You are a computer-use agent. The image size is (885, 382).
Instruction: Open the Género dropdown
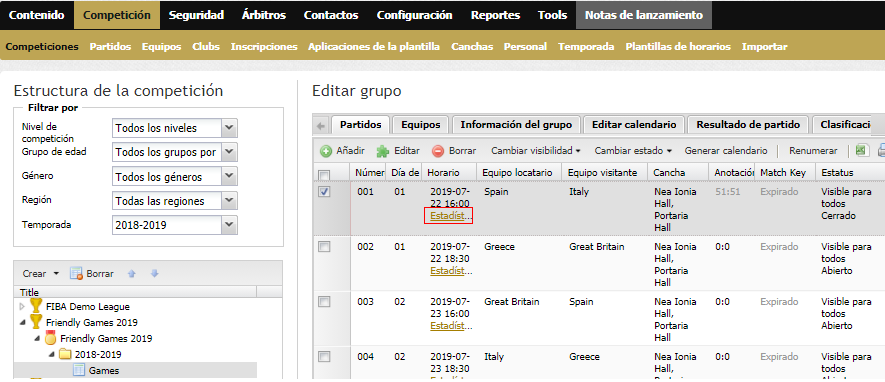click(229, 177)
